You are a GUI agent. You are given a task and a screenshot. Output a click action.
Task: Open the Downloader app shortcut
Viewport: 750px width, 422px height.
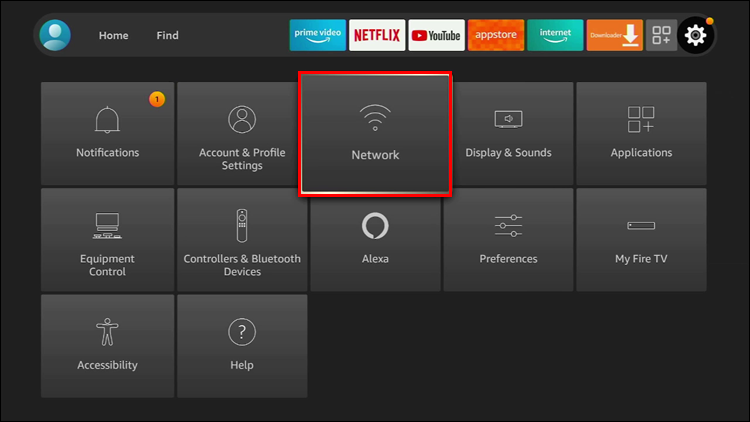[x=615, y=35]
